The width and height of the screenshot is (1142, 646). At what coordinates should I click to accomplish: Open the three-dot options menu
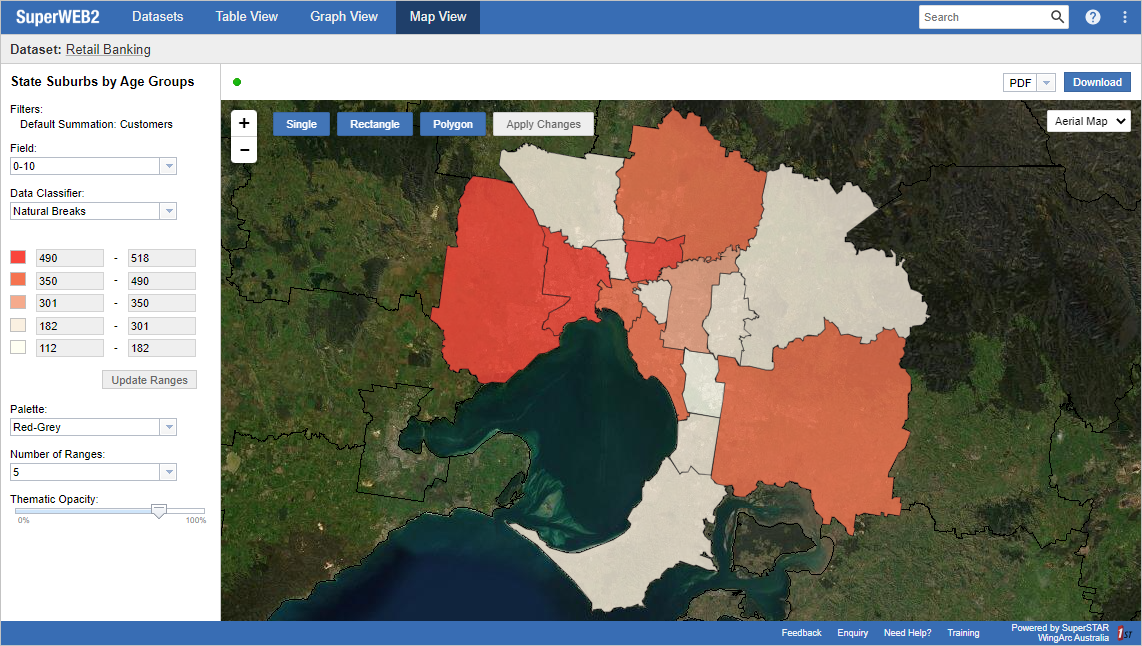pos(1124,17)
